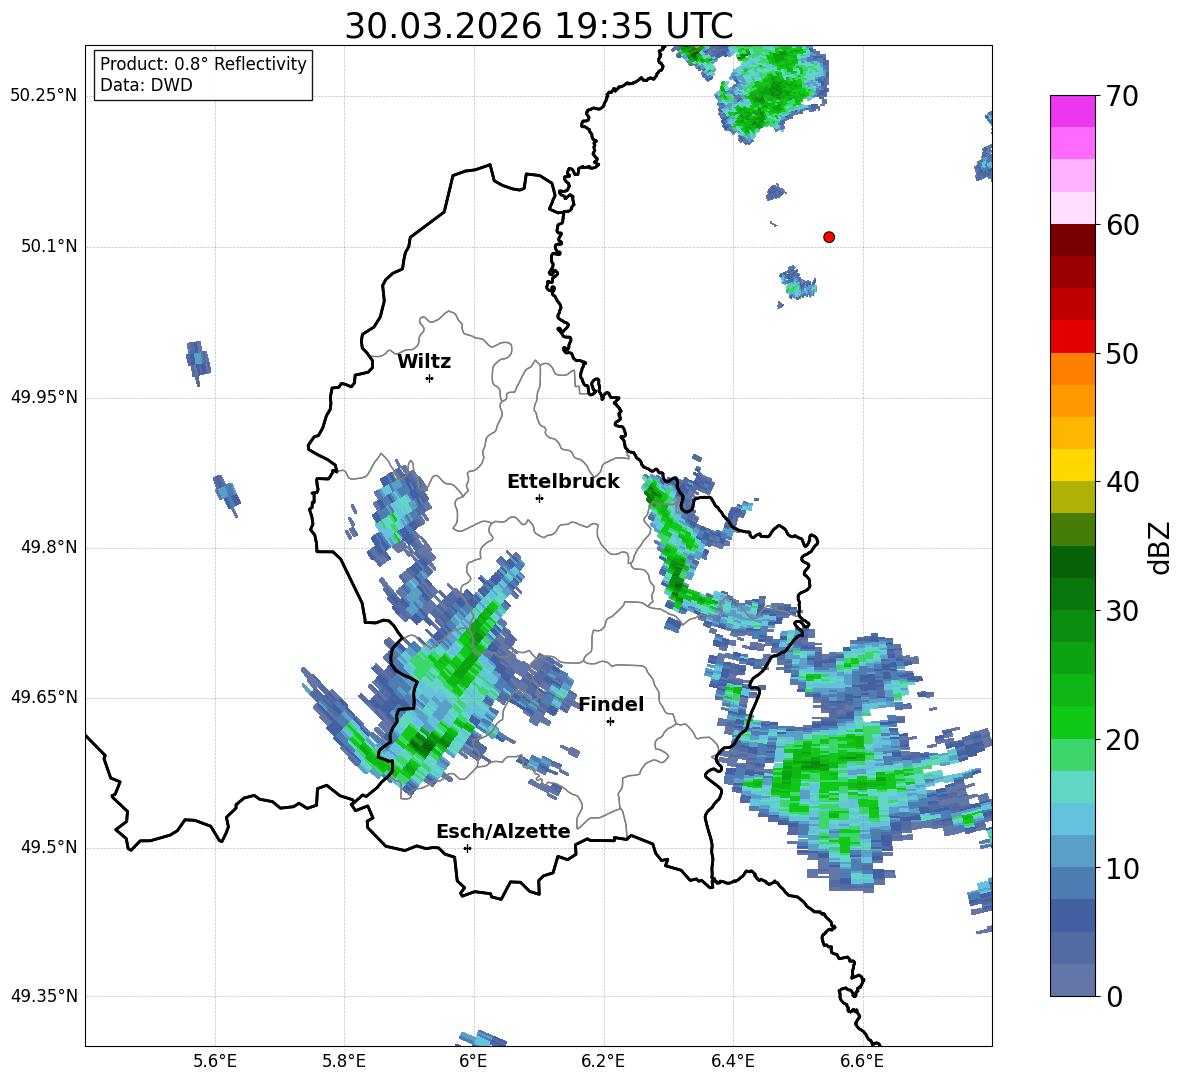Click the title 30.03.2026 19:35 UTC

pyautogui.click(x=538, y=26)
